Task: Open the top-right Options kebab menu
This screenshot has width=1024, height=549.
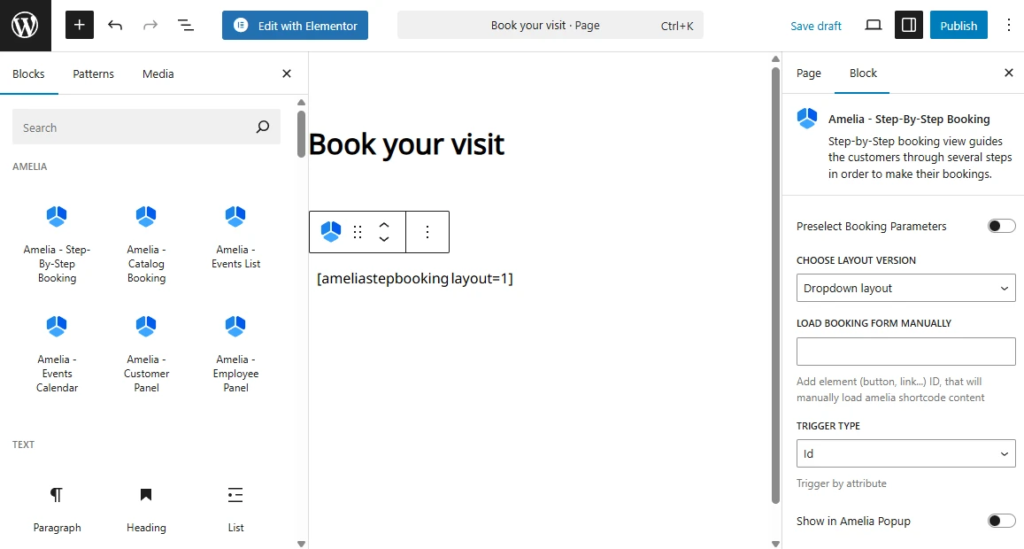Action: click(x=1008, y=25)
